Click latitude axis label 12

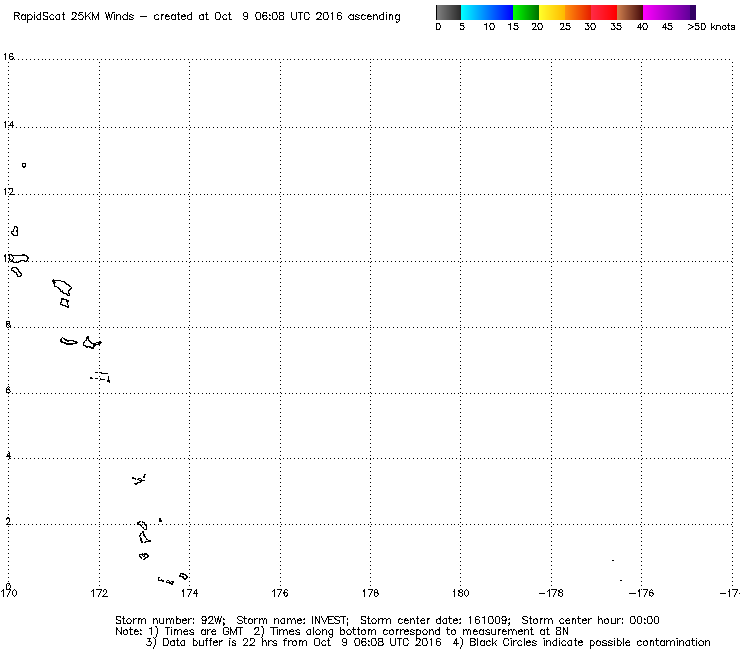coord(8,192)
